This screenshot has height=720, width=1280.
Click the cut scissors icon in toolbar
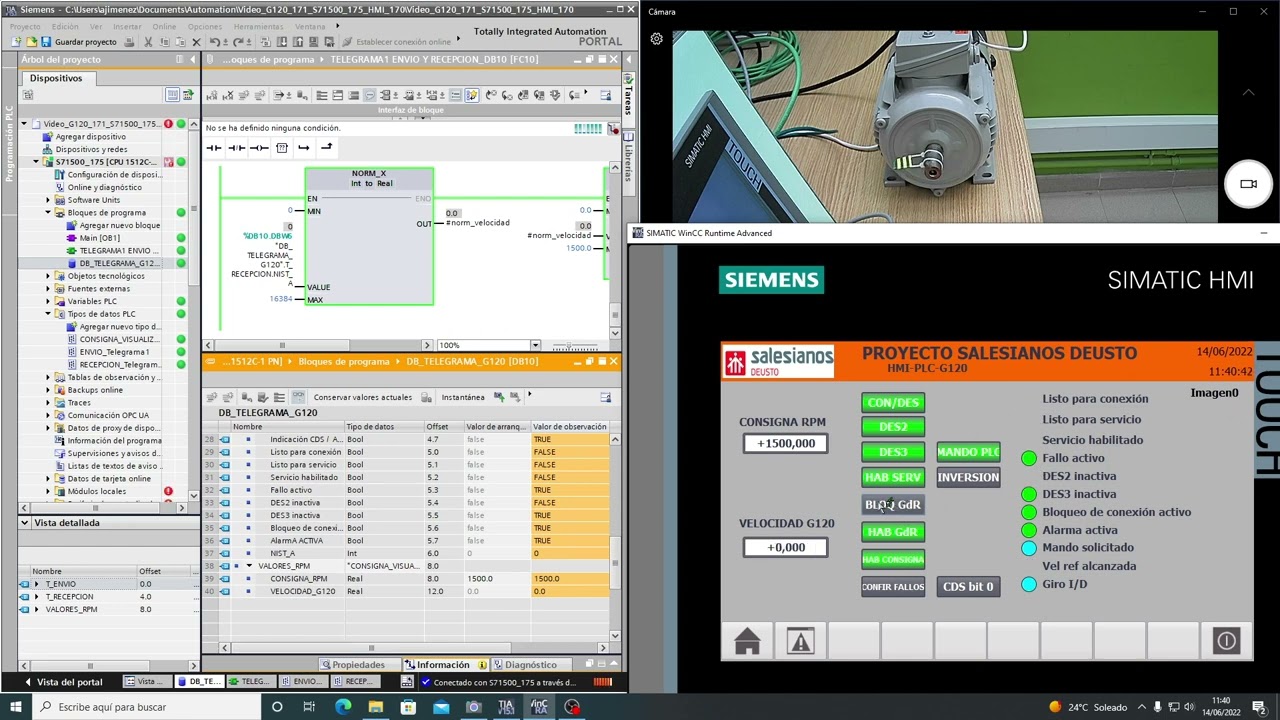coord(148,42)
